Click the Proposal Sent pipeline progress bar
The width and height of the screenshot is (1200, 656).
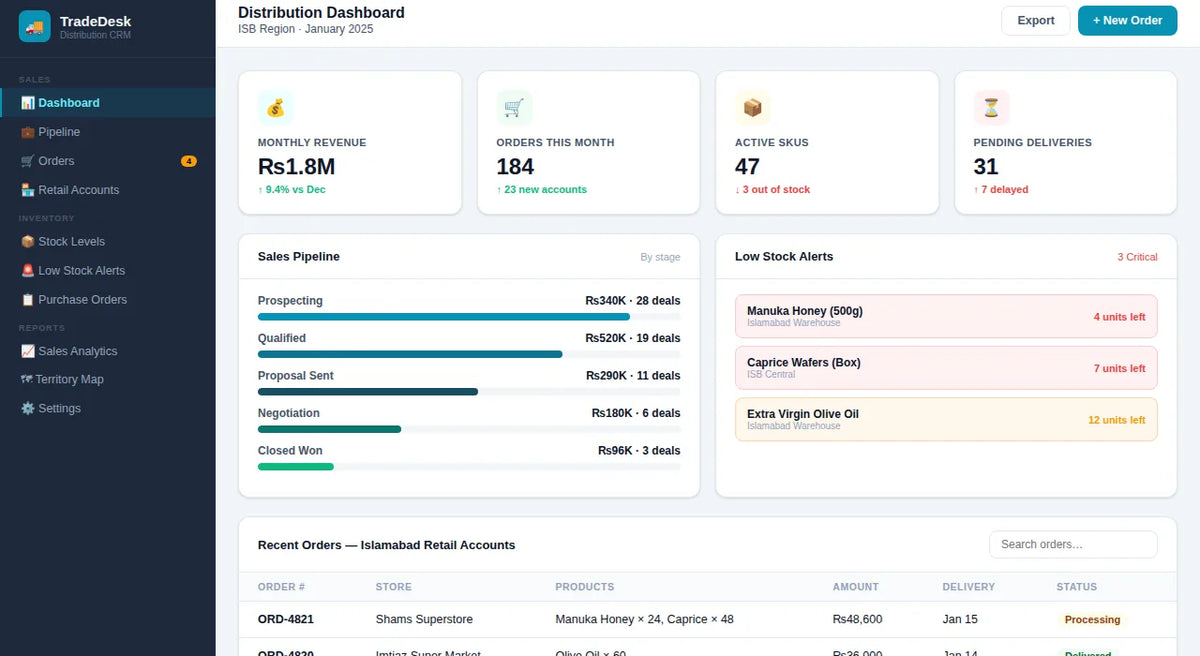[469, 392]
